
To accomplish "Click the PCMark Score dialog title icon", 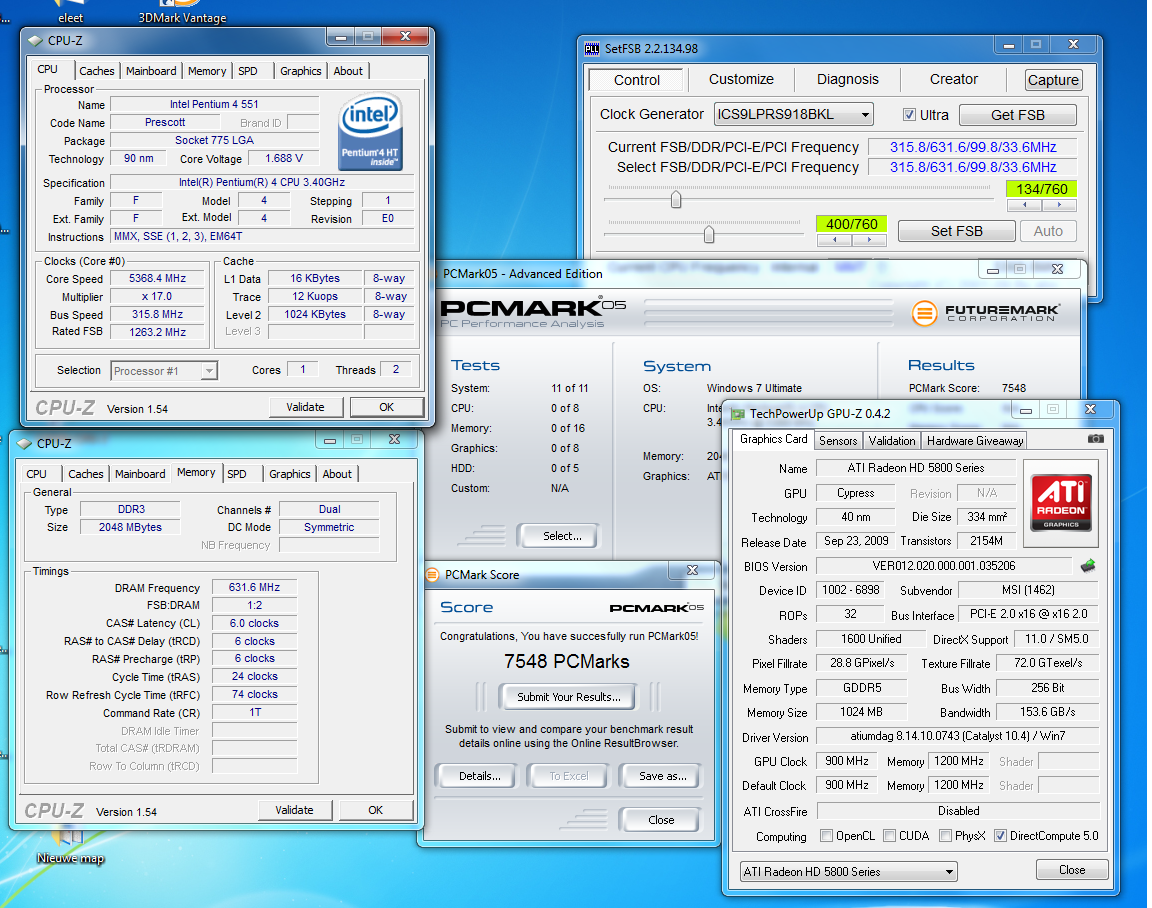I will pyautogui.click(x=433, y=574).
